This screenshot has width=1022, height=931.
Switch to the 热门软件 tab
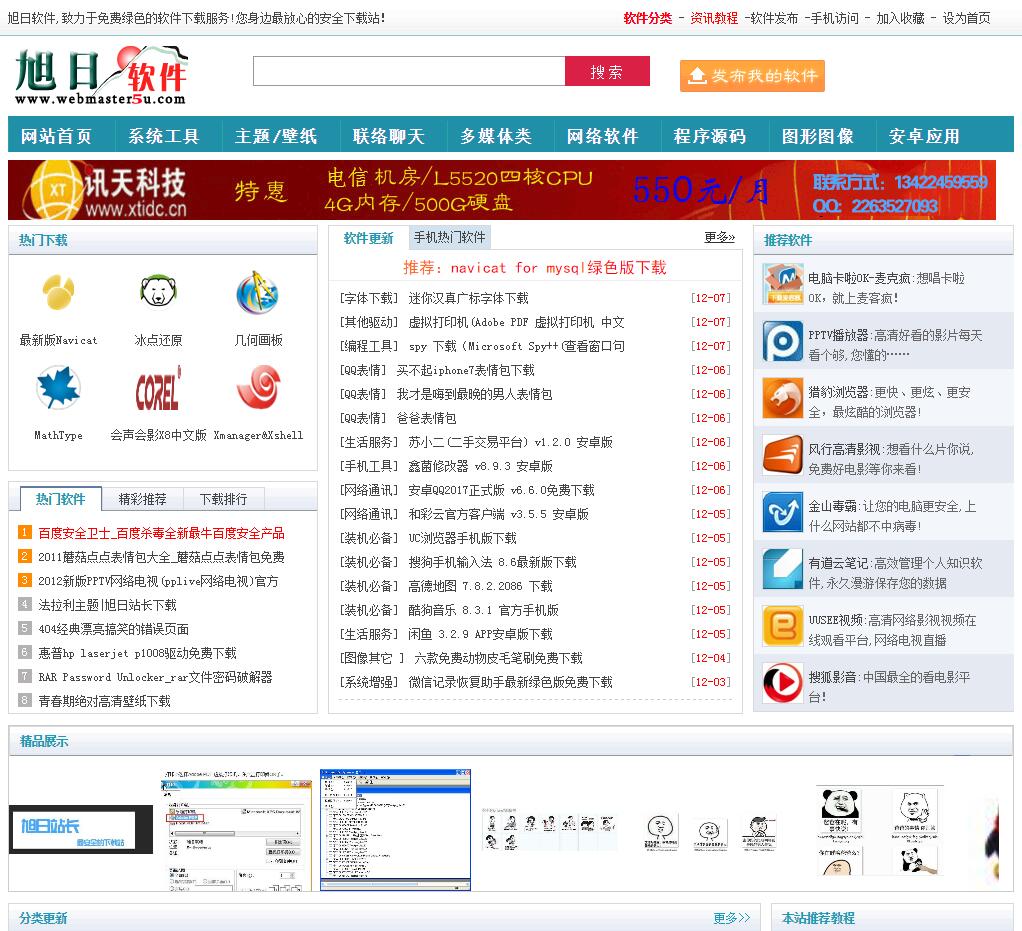click(61, 499)
